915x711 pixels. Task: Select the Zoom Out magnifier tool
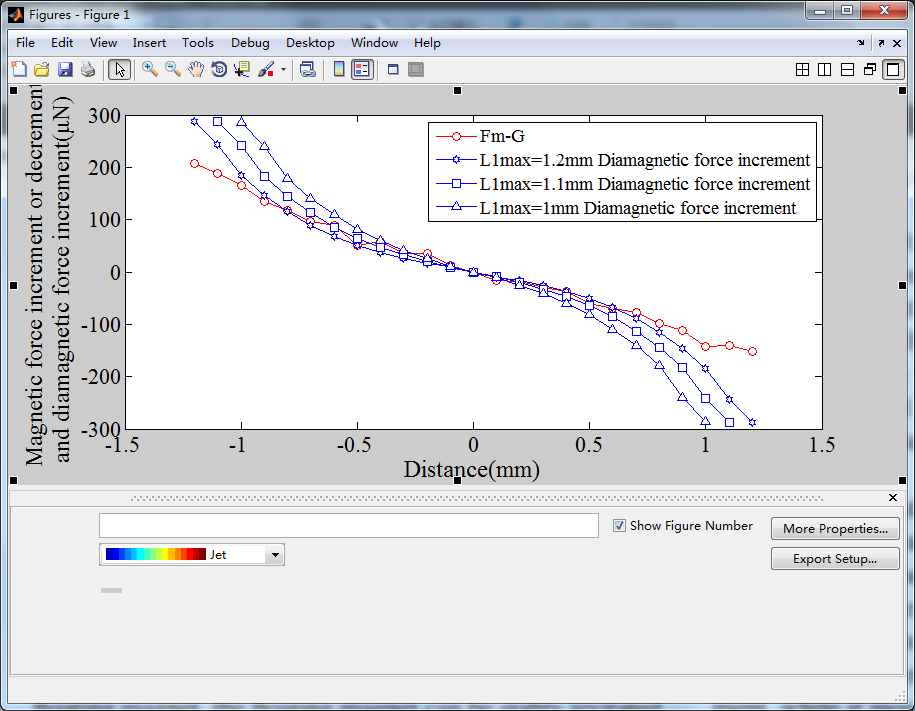173,69
